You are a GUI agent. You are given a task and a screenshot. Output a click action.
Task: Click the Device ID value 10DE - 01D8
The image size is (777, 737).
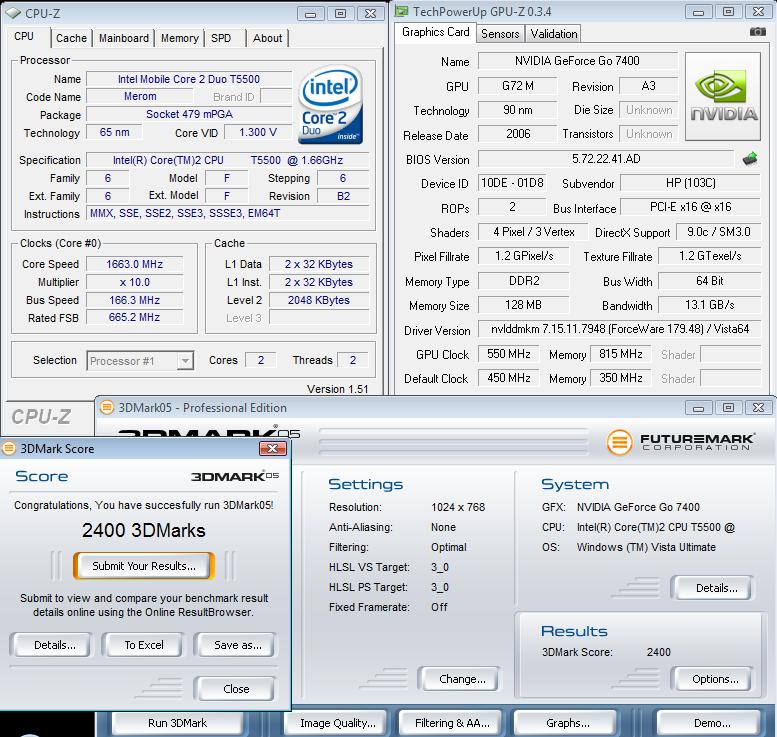point(512,183)
